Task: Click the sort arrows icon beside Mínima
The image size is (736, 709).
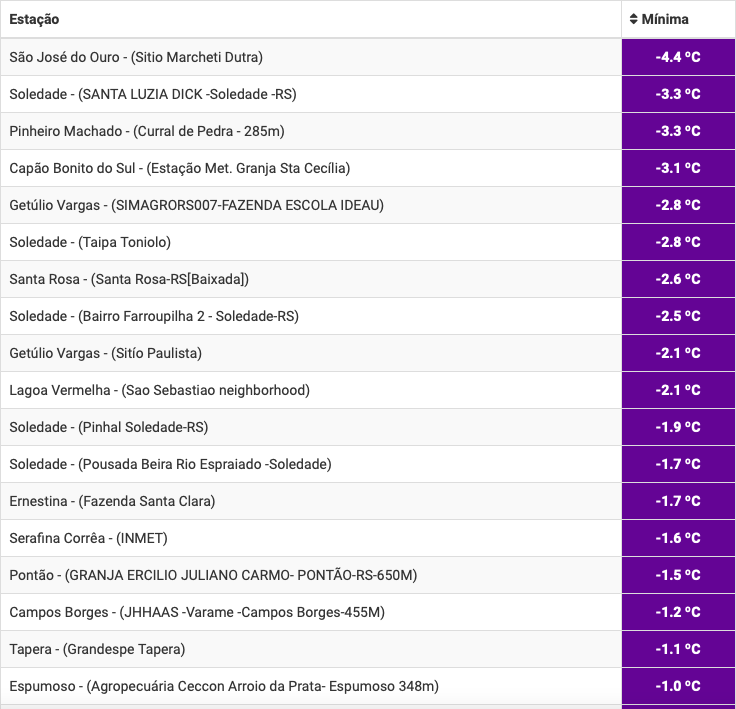Action: click(634, 19)
